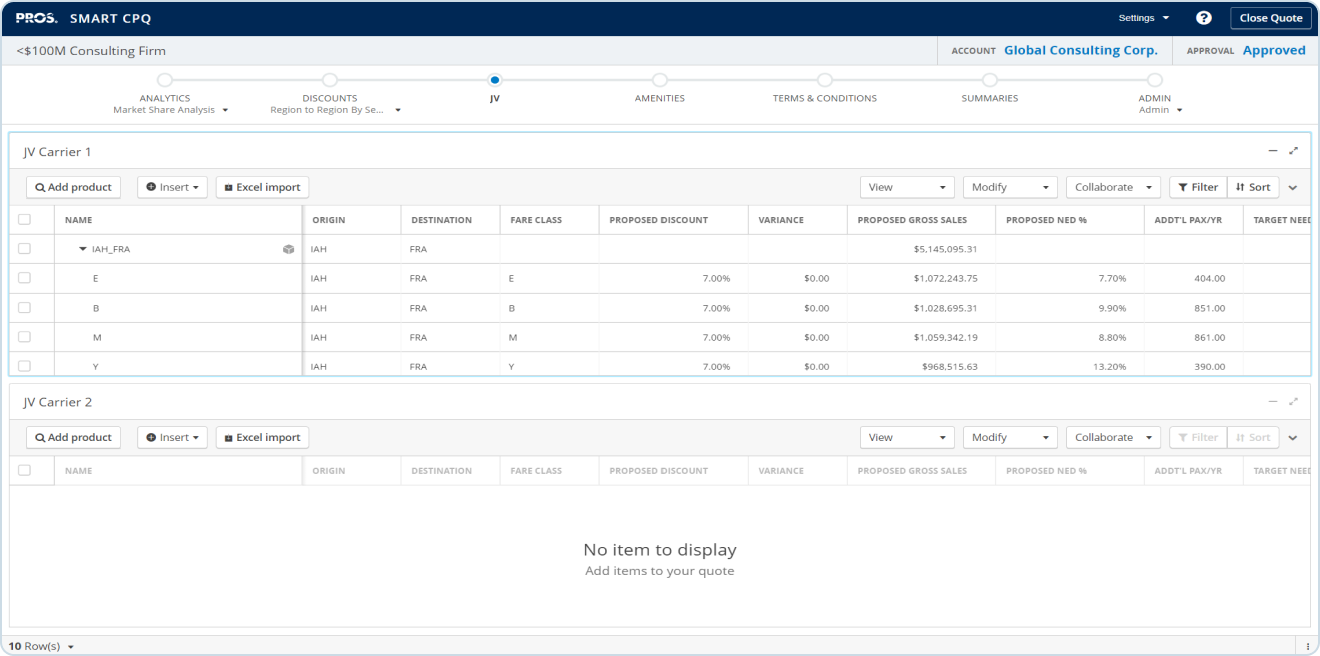
Task: Open the vertical dots menu in footer
Action: pos(1309,646)
